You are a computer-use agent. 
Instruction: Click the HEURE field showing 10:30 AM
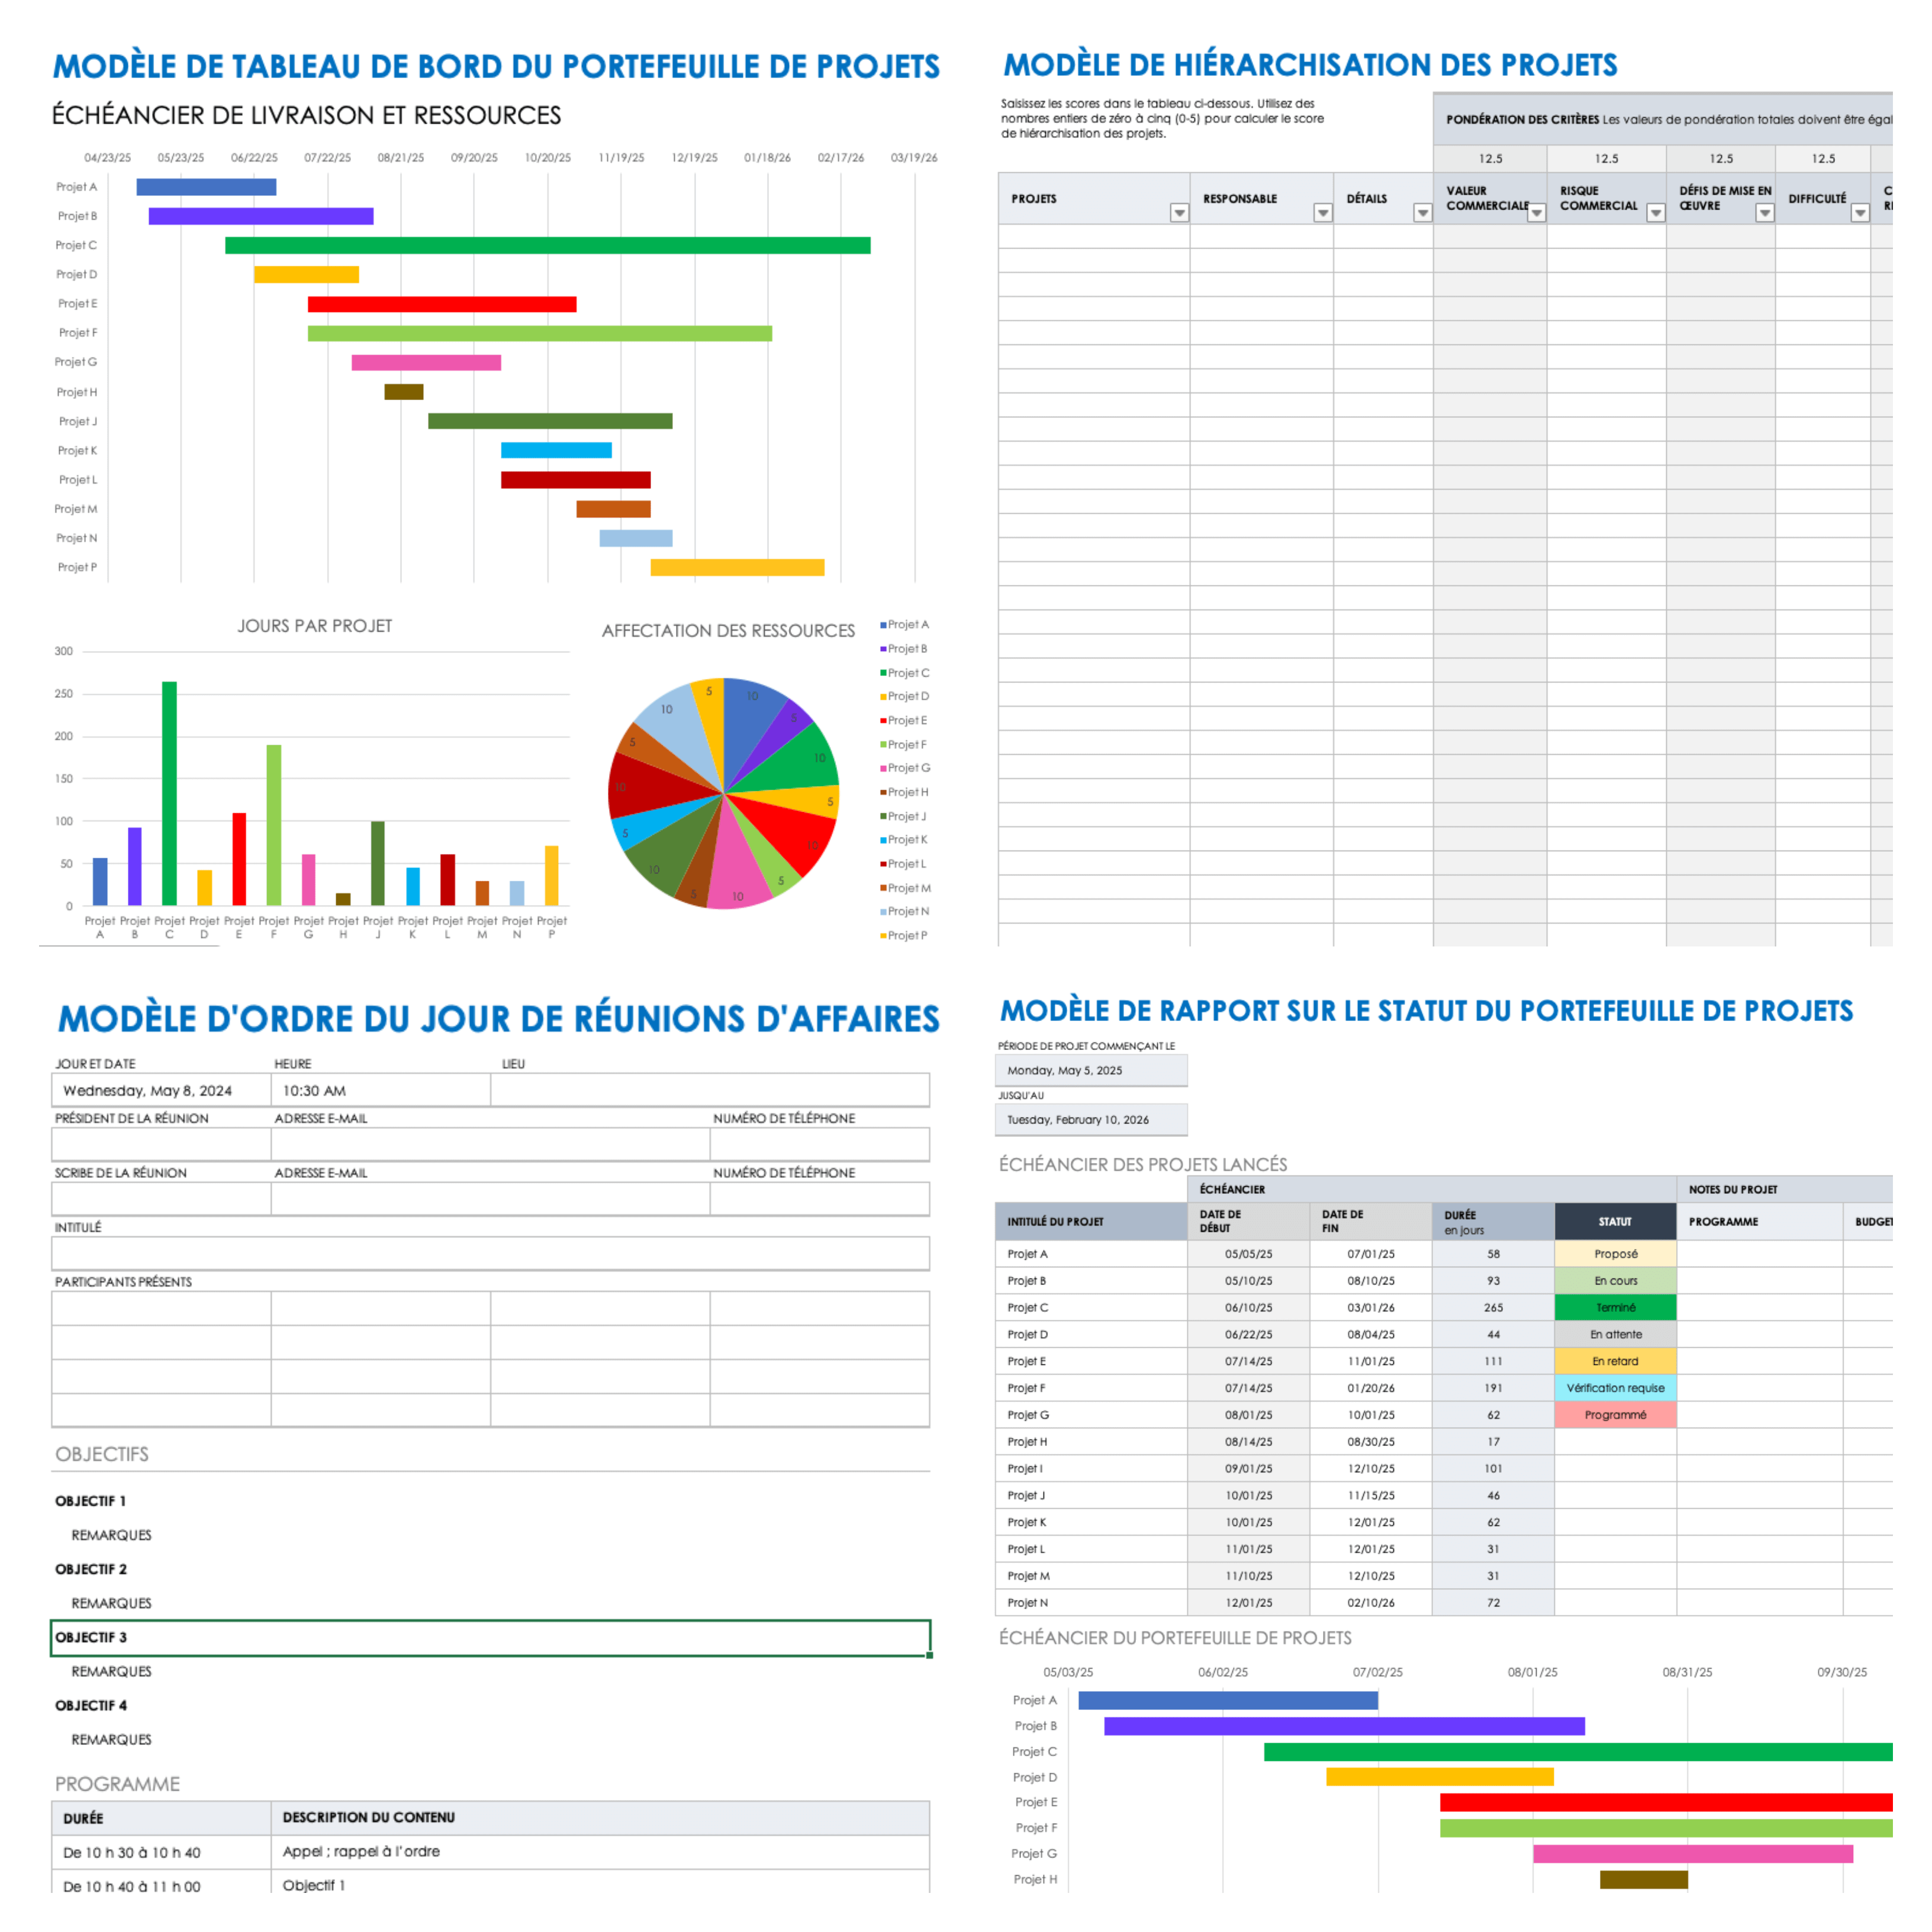pyautogui.click(x=381, y=1090)
